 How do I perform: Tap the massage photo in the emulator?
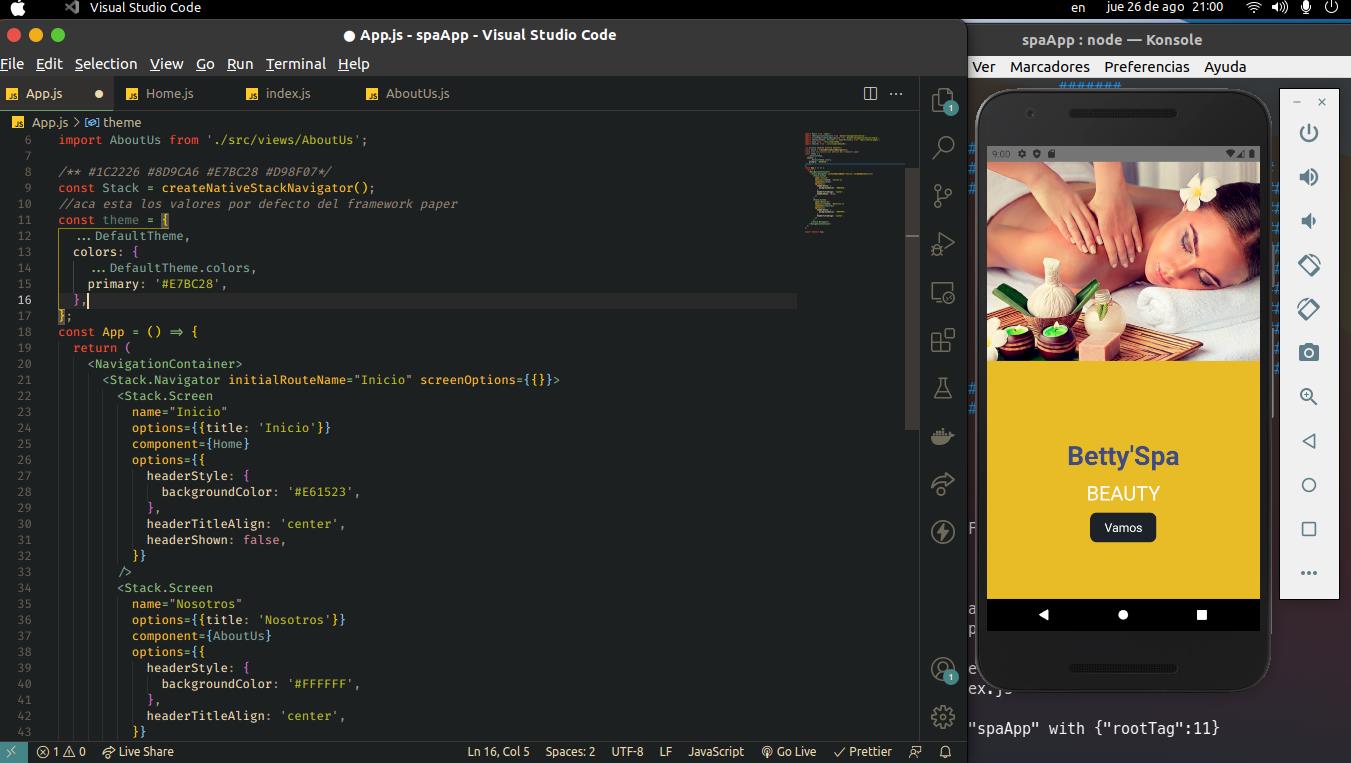pyautogui.click(x=1123, y=261)
